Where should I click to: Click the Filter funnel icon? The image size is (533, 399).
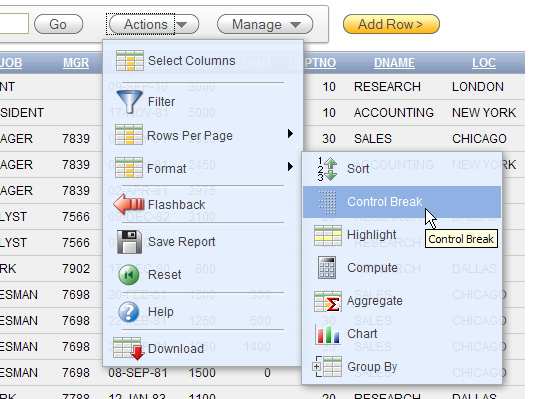(x=129, y=101)
